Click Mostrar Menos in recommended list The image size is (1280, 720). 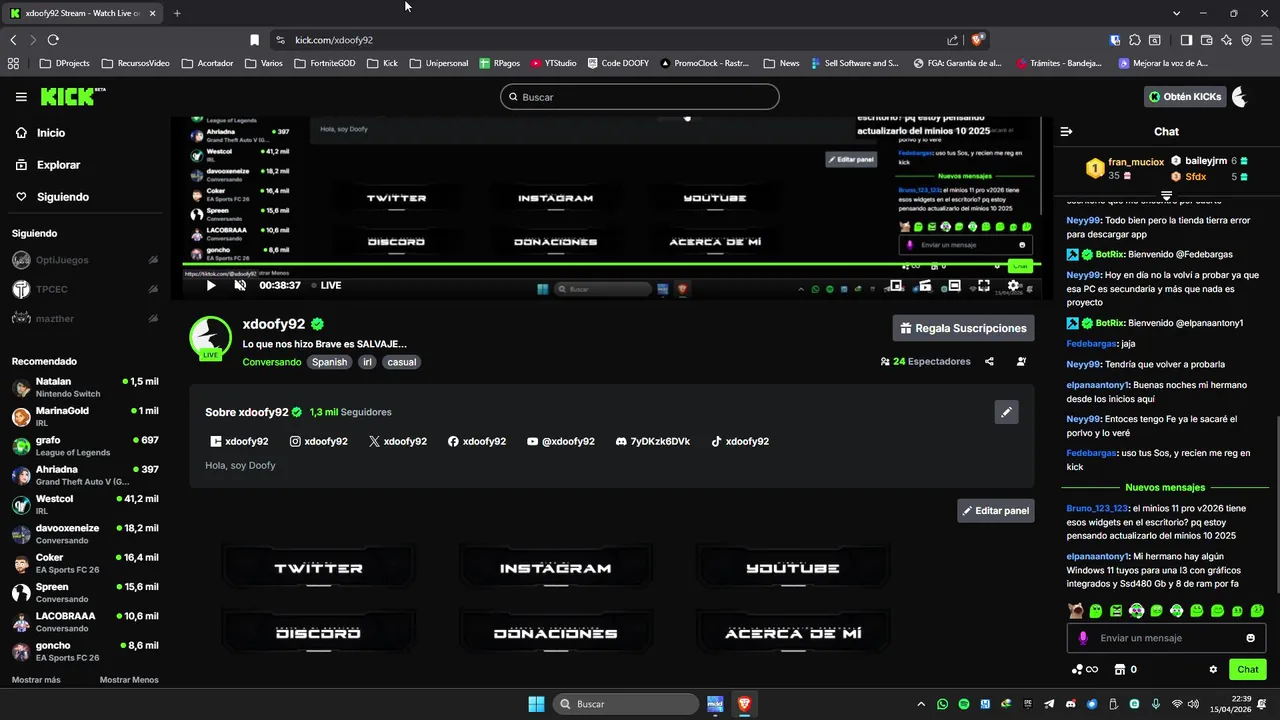(x=129, y=680)
